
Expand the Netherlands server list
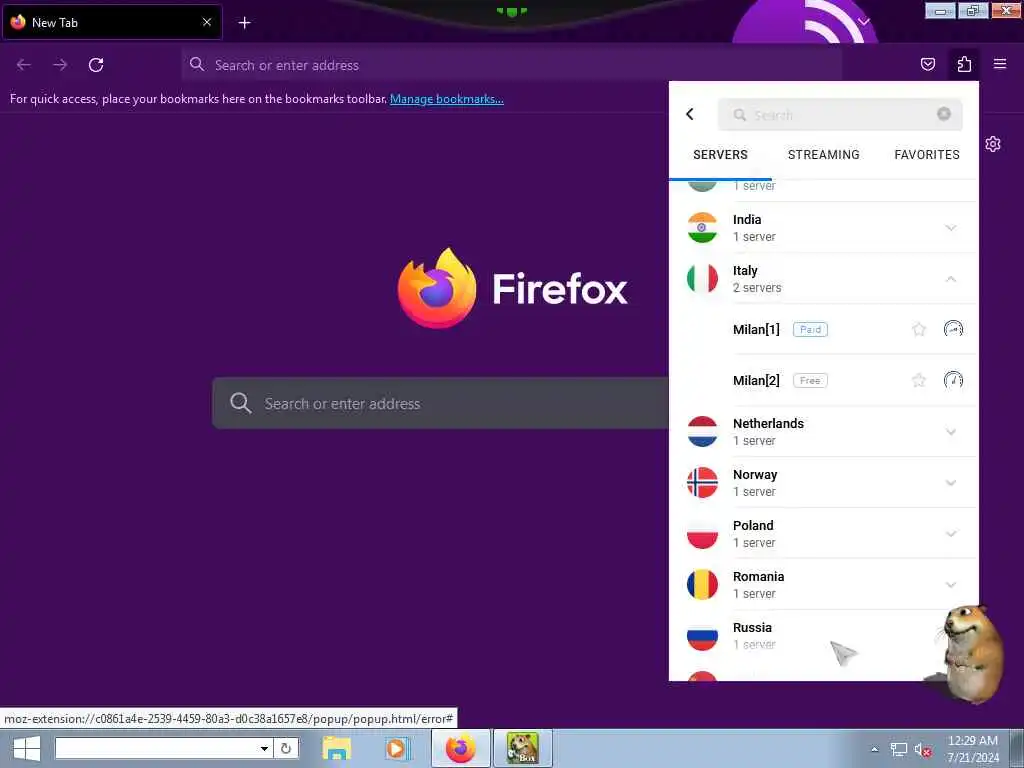[951, 432]
